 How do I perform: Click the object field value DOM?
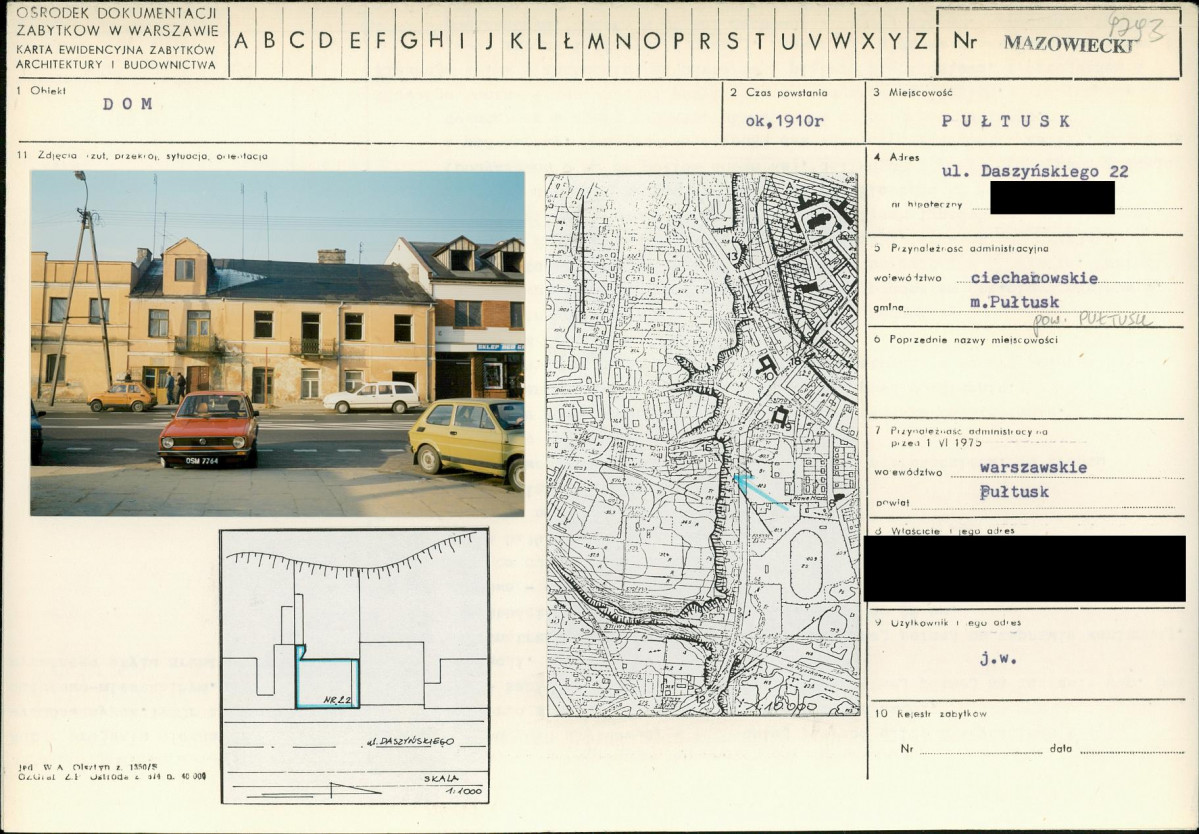pyautogui.click(x=127, y=104)
